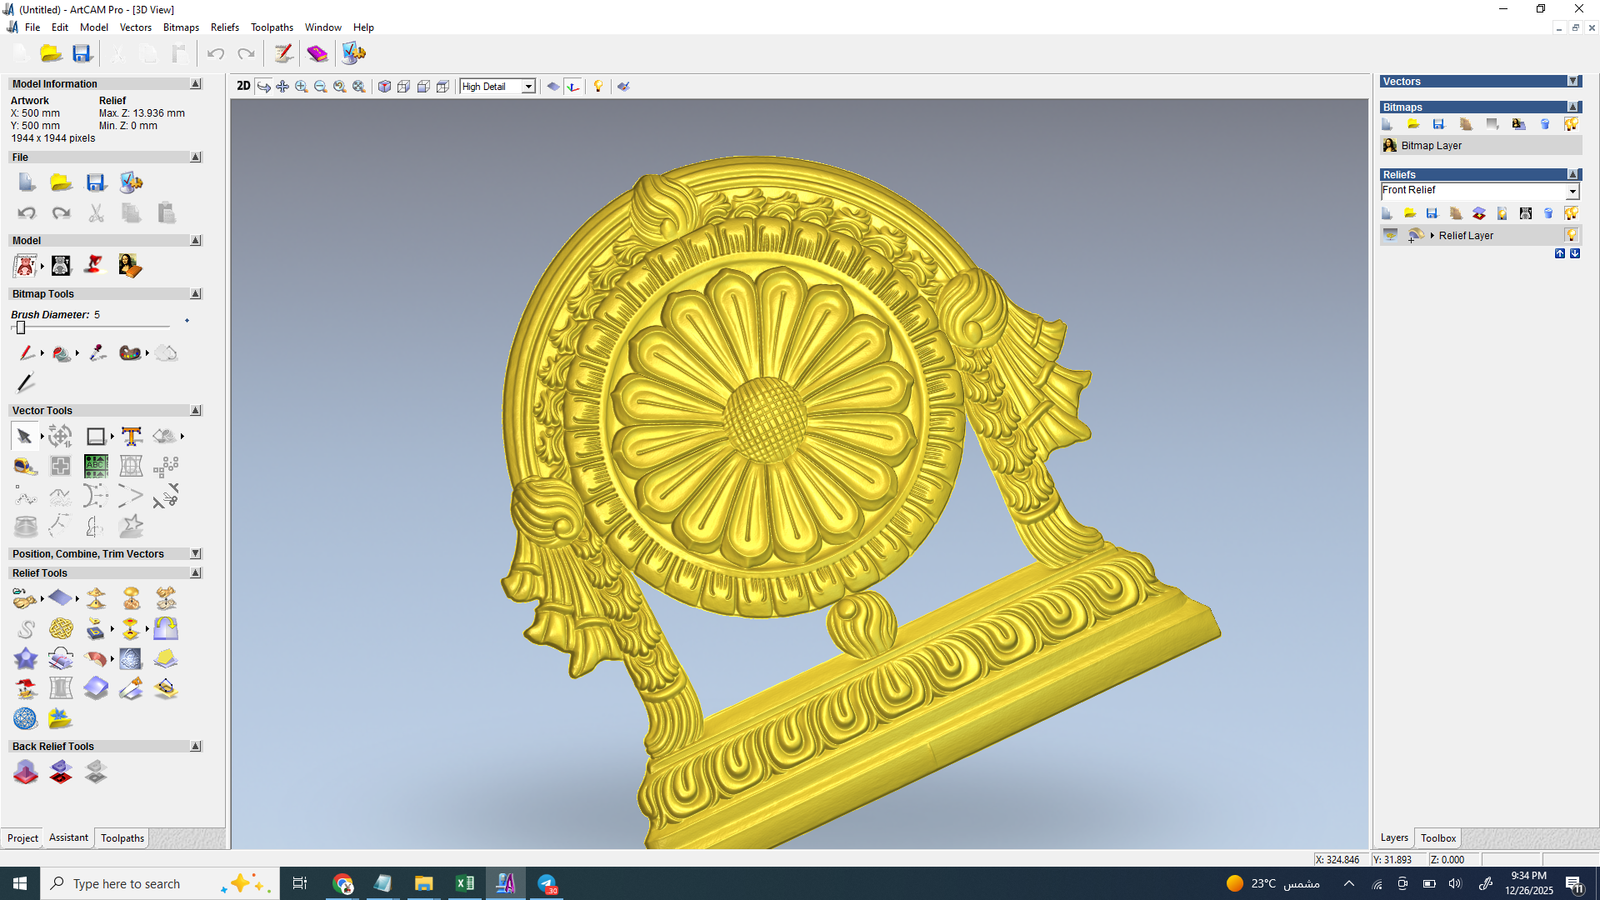The image size is (1600, 900).
Task: Click the zoom in icon in 3D toolbar
Action: click(x=301, y=87)
